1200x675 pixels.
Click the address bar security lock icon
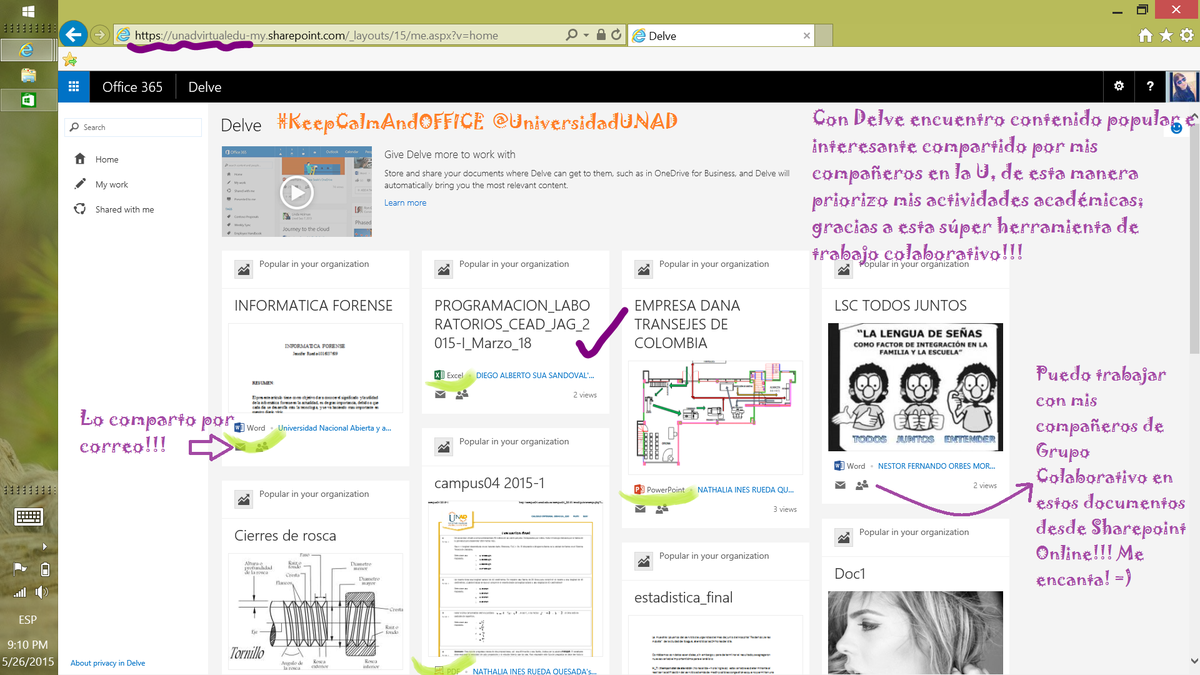[601, 35]
